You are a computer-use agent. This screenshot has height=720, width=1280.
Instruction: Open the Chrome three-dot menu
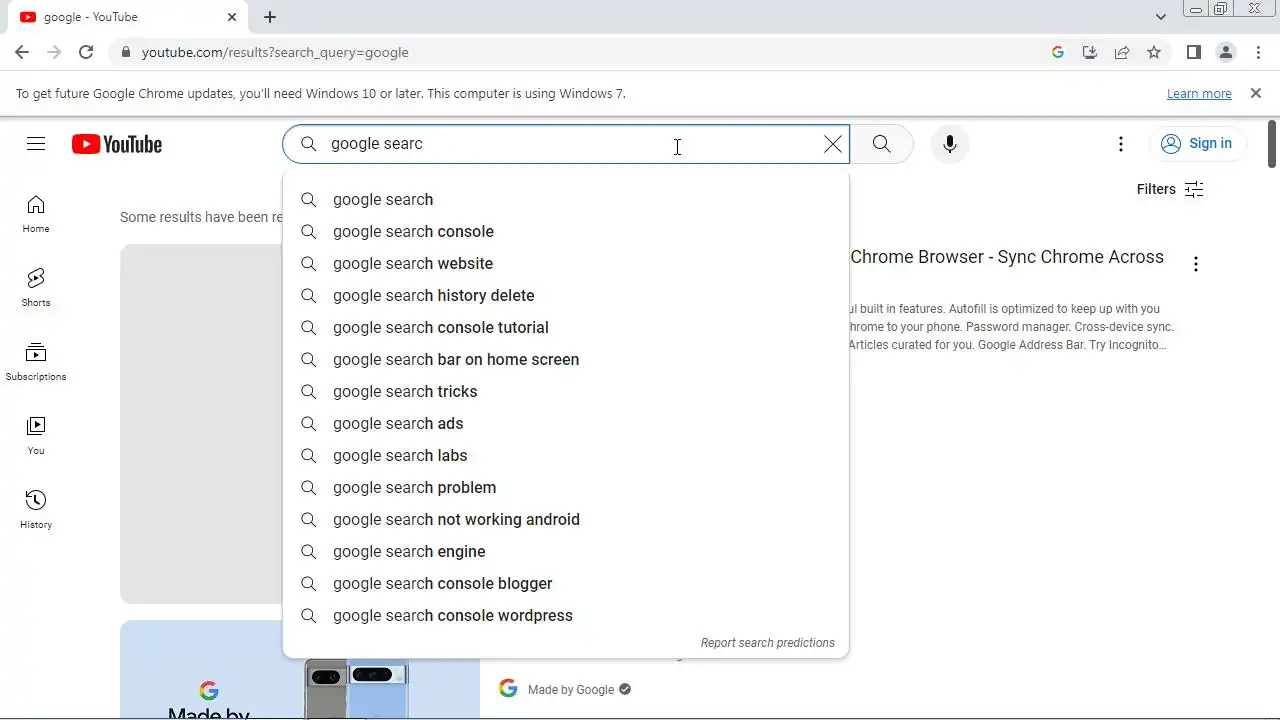click(x=1258, y=52)
